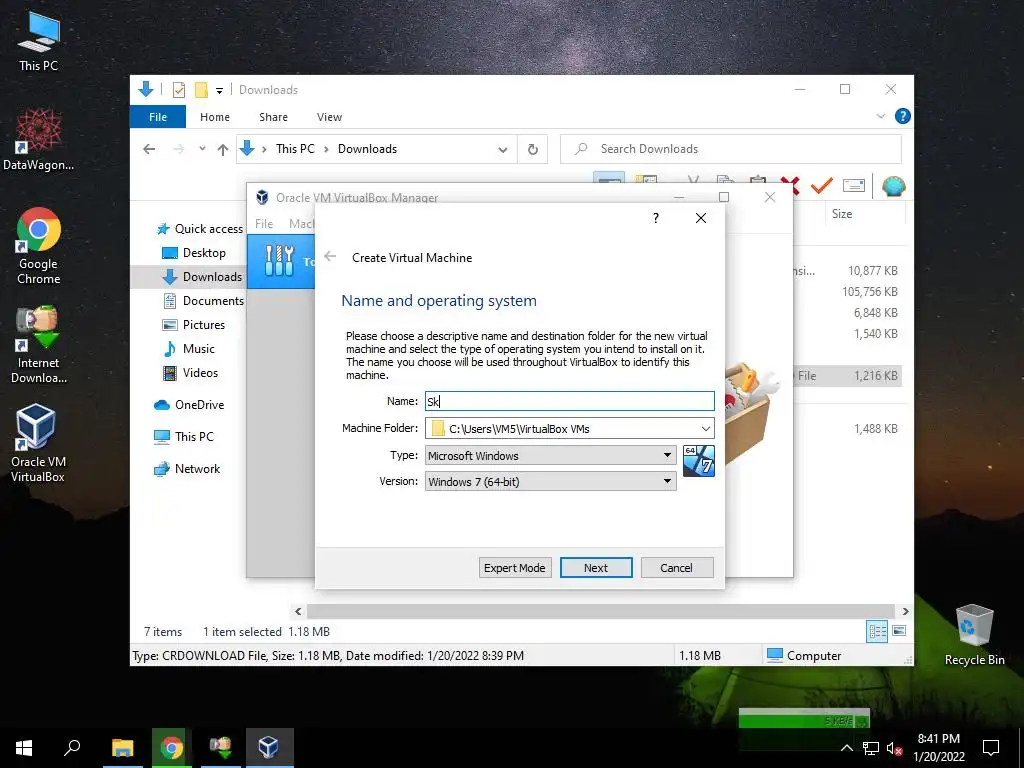The width and height of the screenshot is (1024, 768).
Task: Click Google Chrome on the taskbar
Action: 172,748
